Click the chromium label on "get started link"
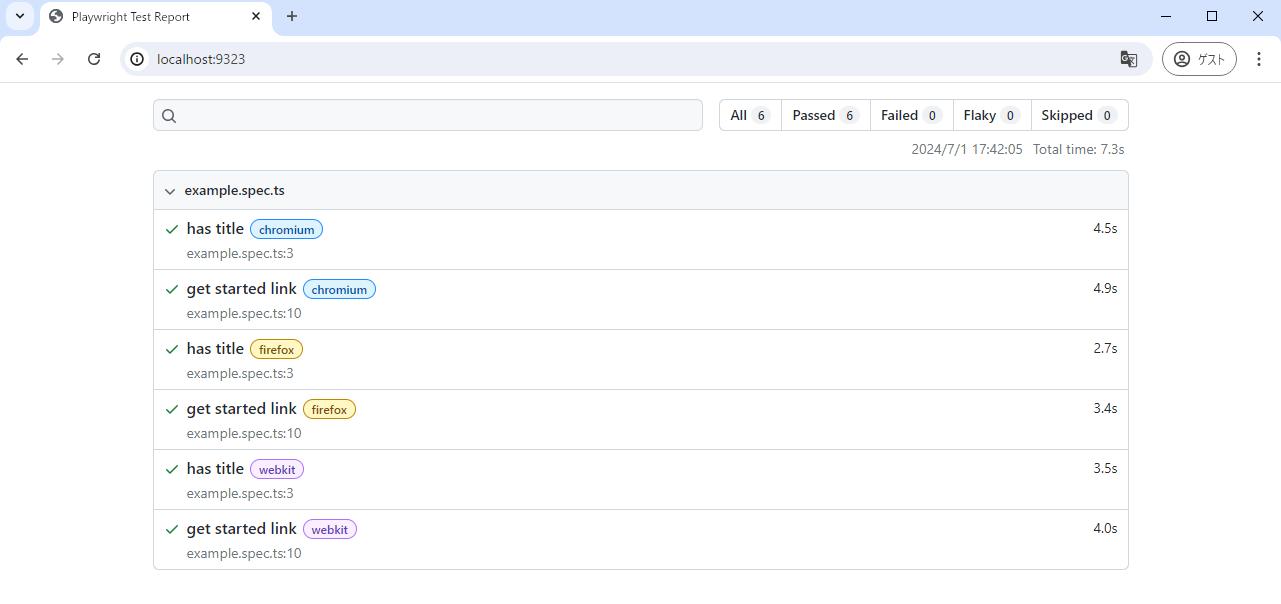Screen dimensions: 1281x604 [x=339, y=290]
